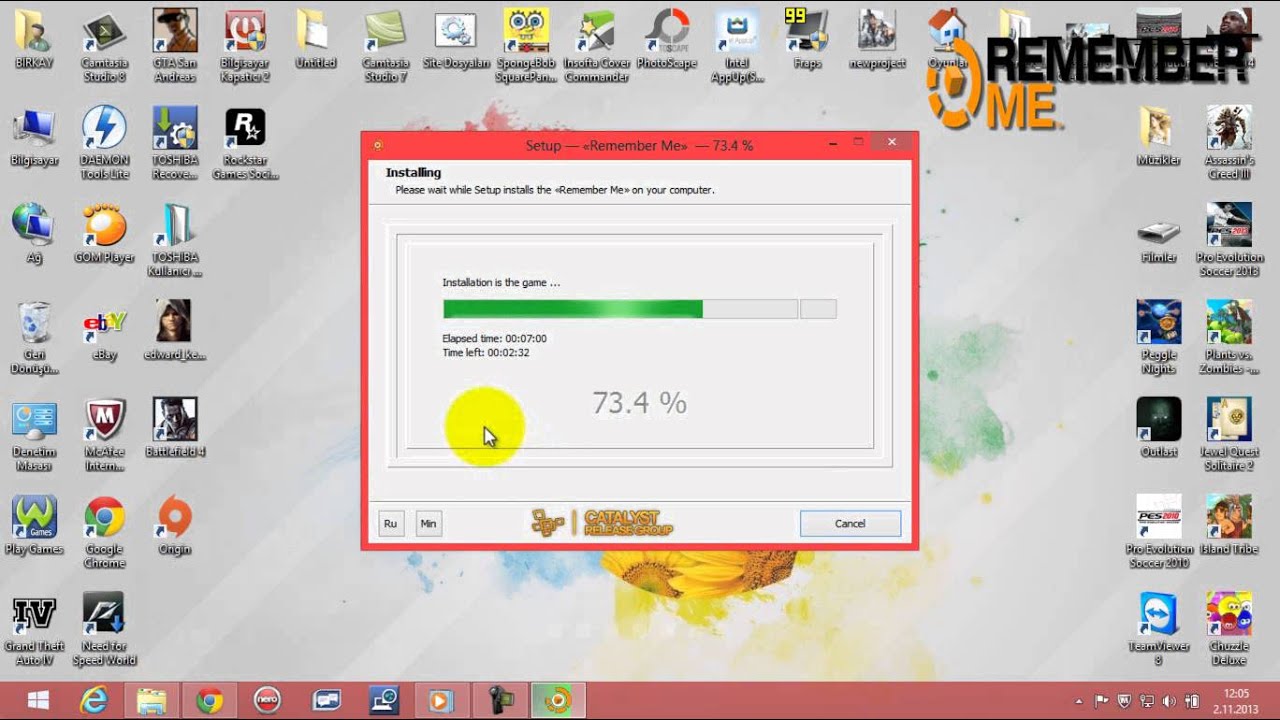
Task: Select the Camtasia Studio 7 desktop icon
Action: (385, 46)
